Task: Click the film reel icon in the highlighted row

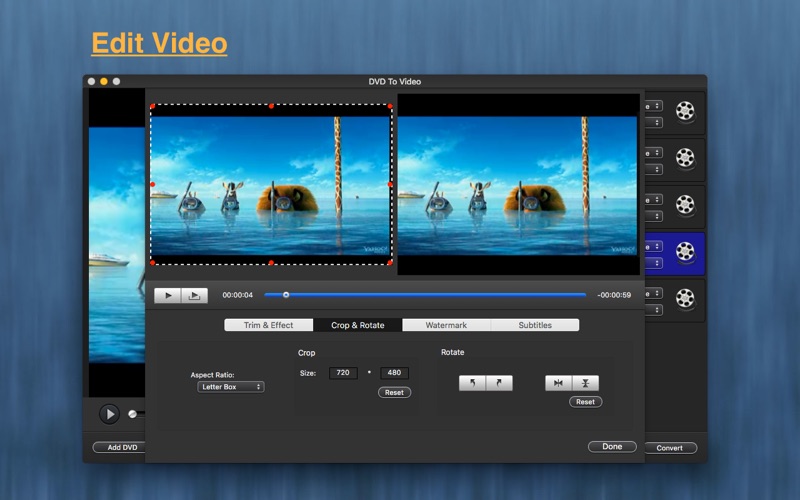Action: tap(685, 251)
